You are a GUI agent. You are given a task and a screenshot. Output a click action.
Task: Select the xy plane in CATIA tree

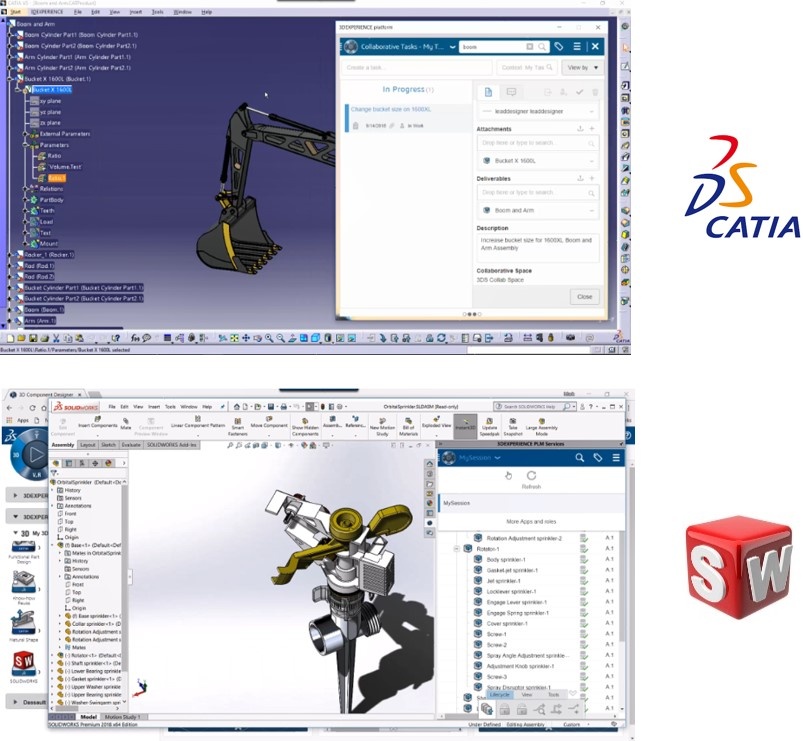(x=50, y=101)
